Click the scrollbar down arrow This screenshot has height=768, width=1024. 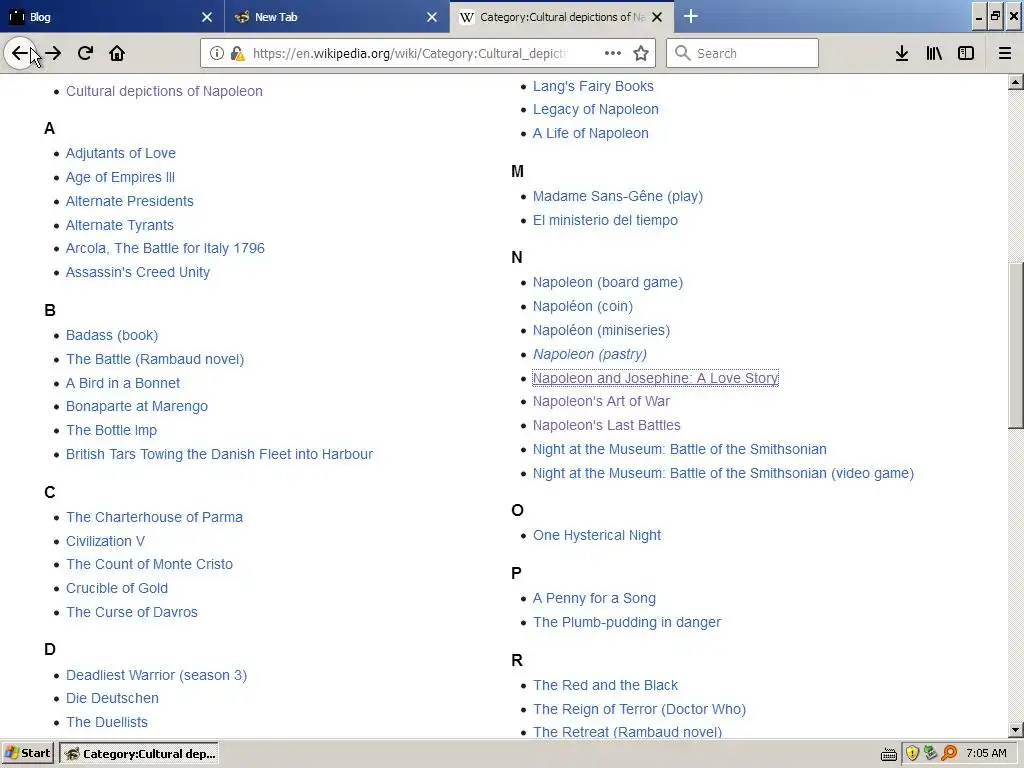point(1016,730)
